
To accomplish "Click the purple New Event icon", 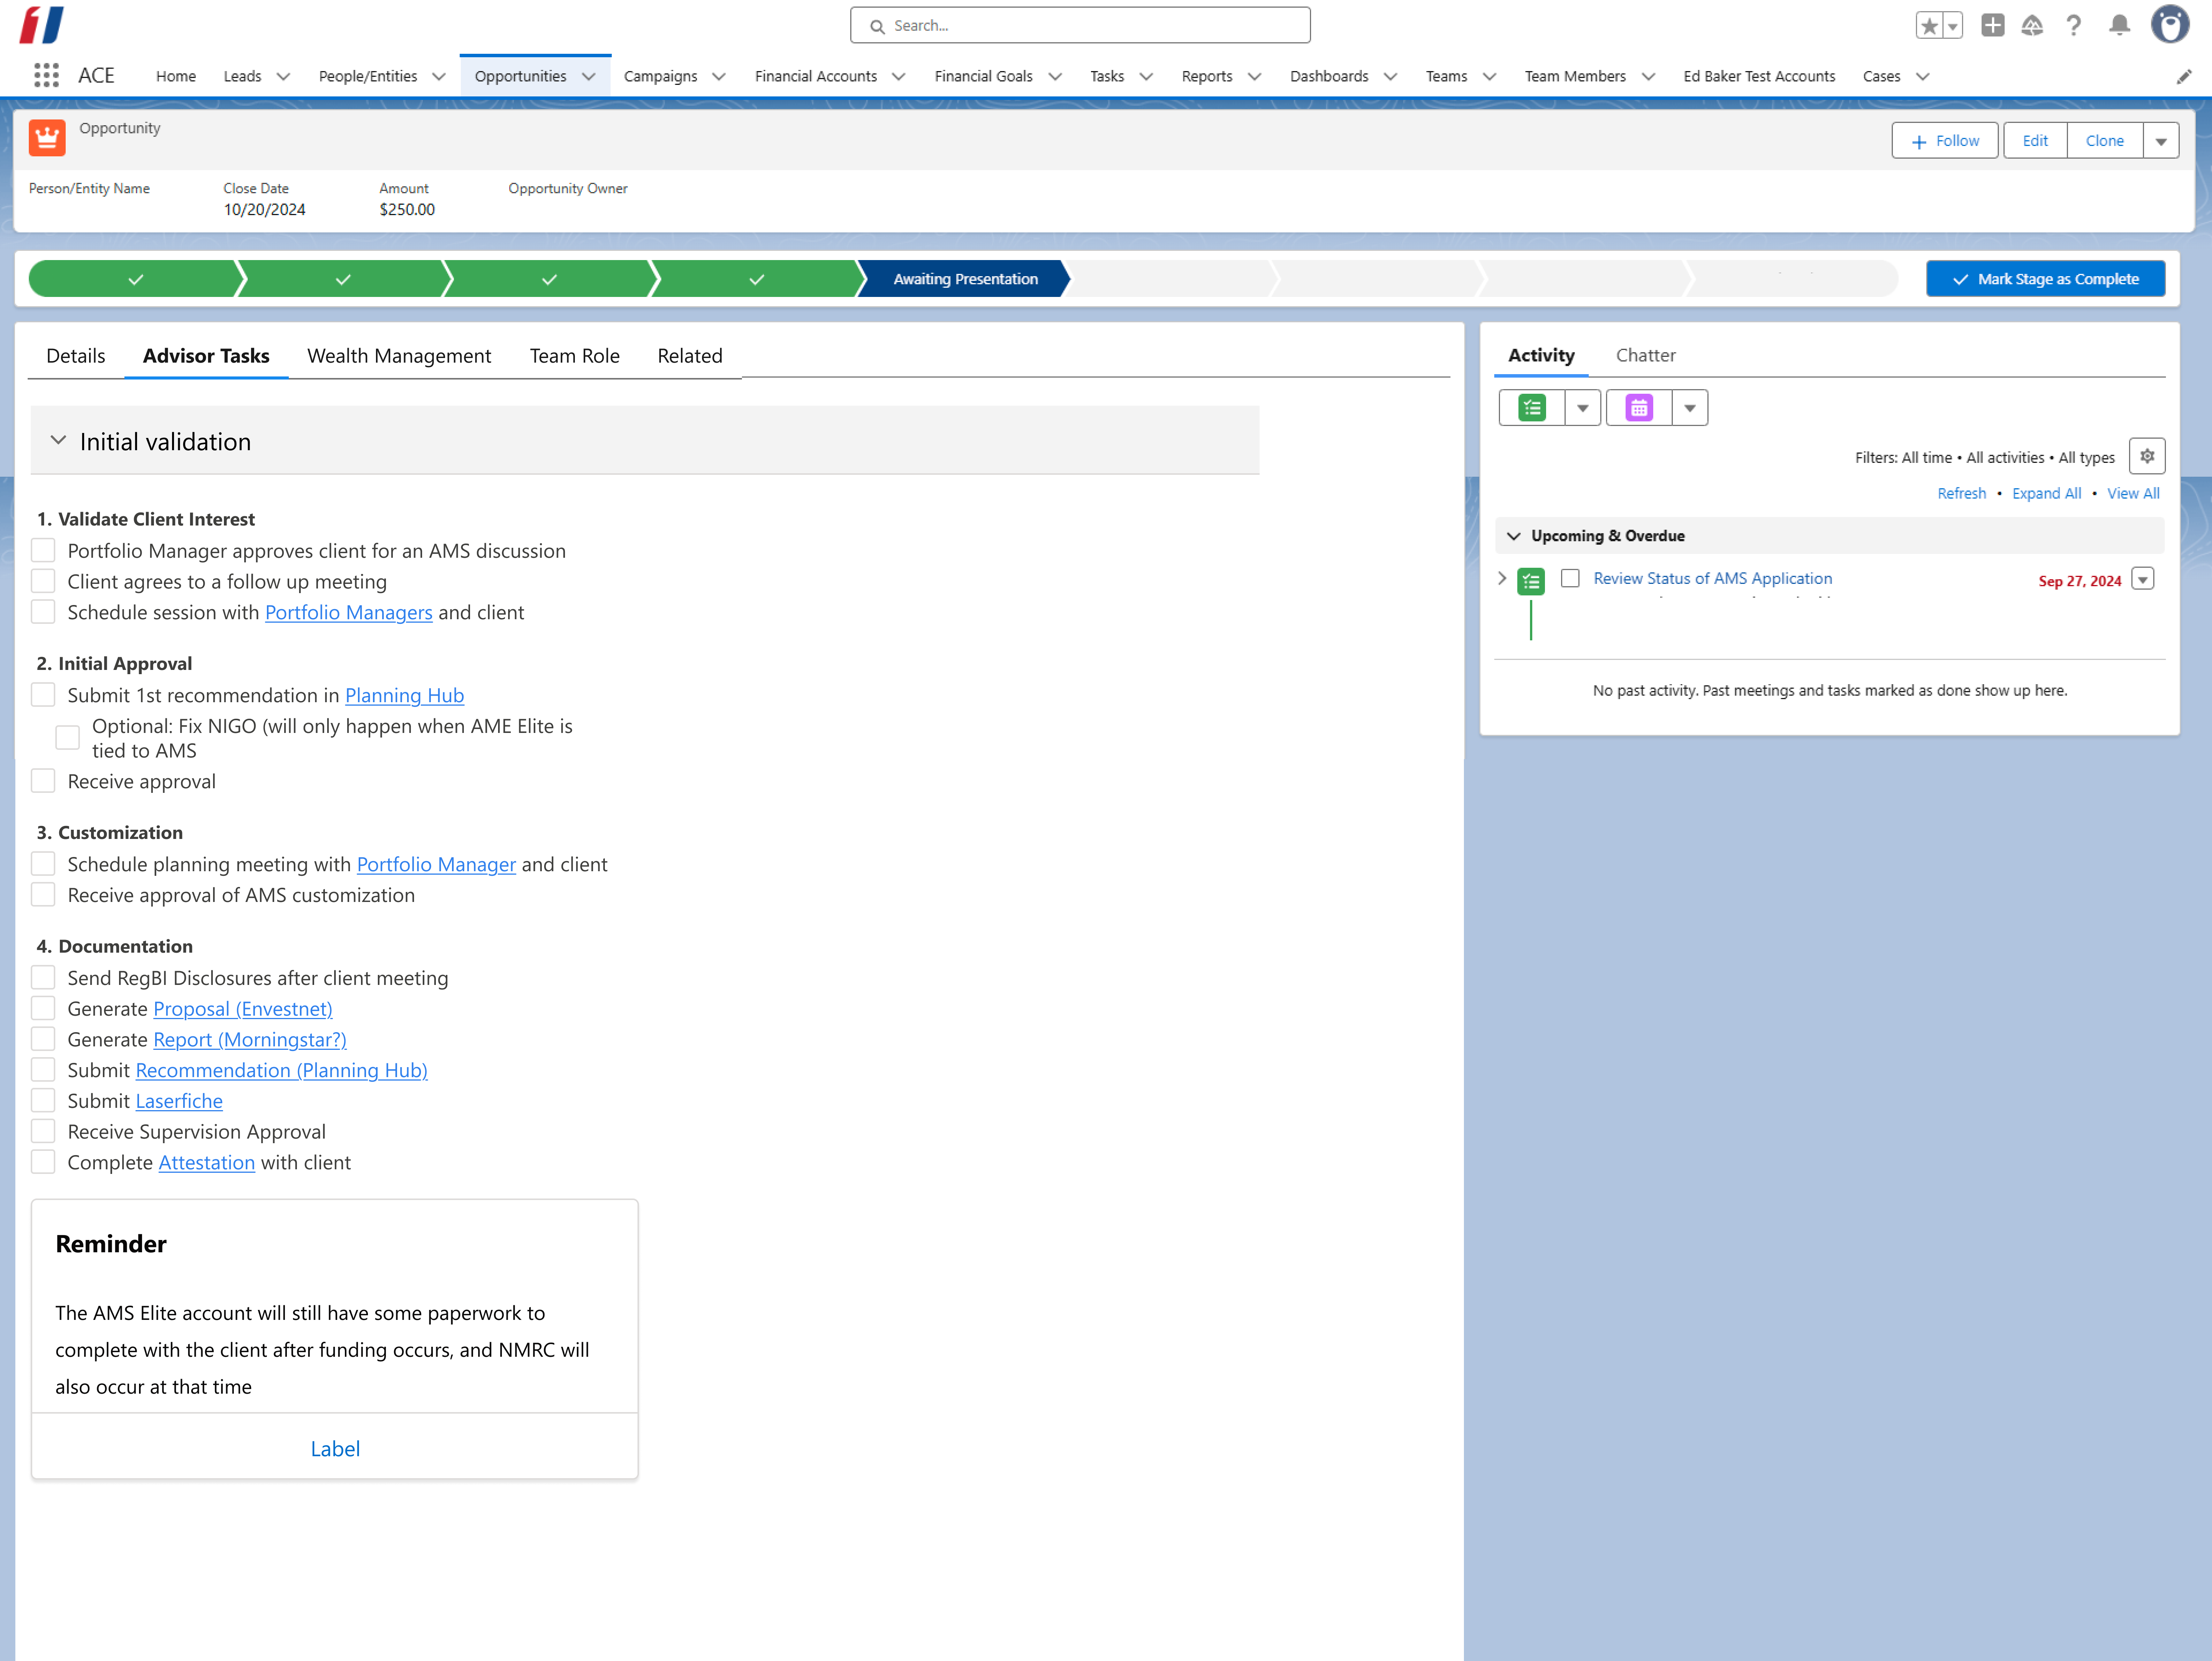I will 1639,407.
